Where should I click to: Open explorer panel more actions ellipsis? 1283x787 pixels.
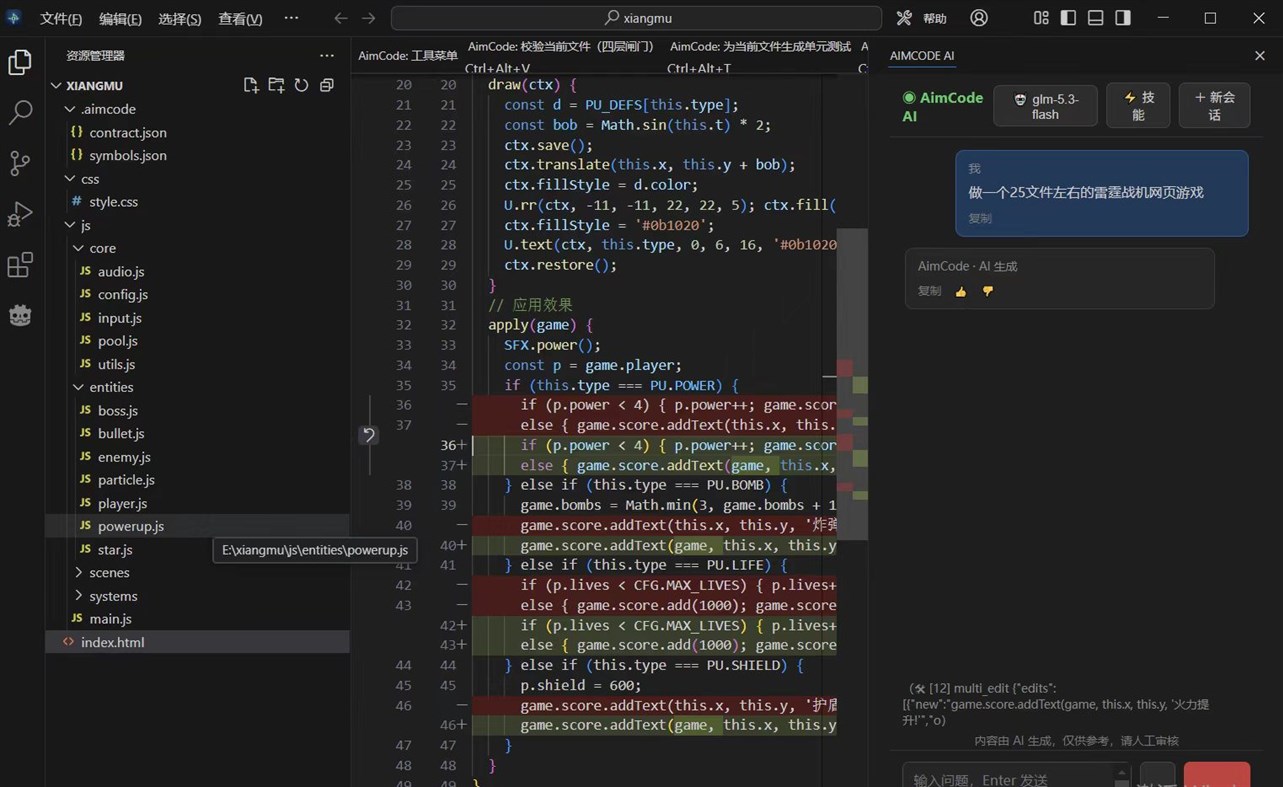pyautogui.click(x=327, y=55)
